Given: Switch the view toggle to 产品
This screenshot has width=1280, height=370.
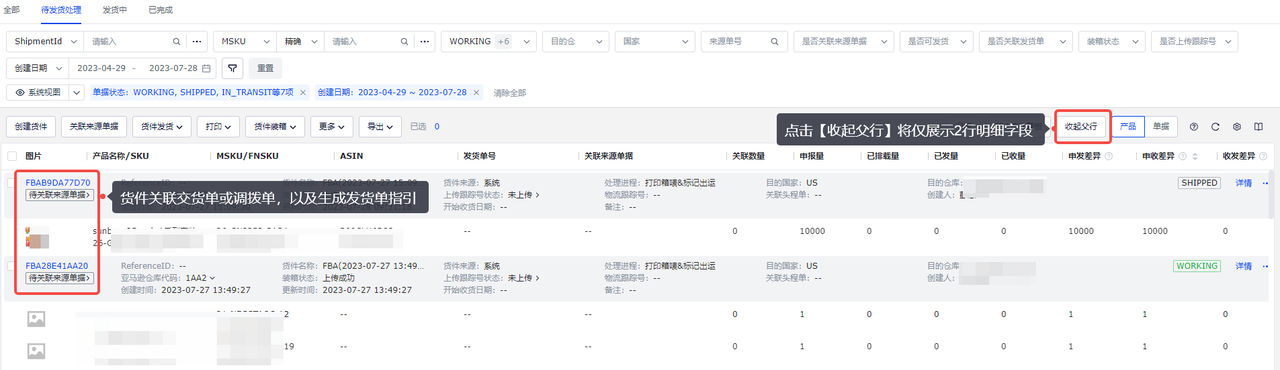Looking at the screenshot, I should (1127, 127).
